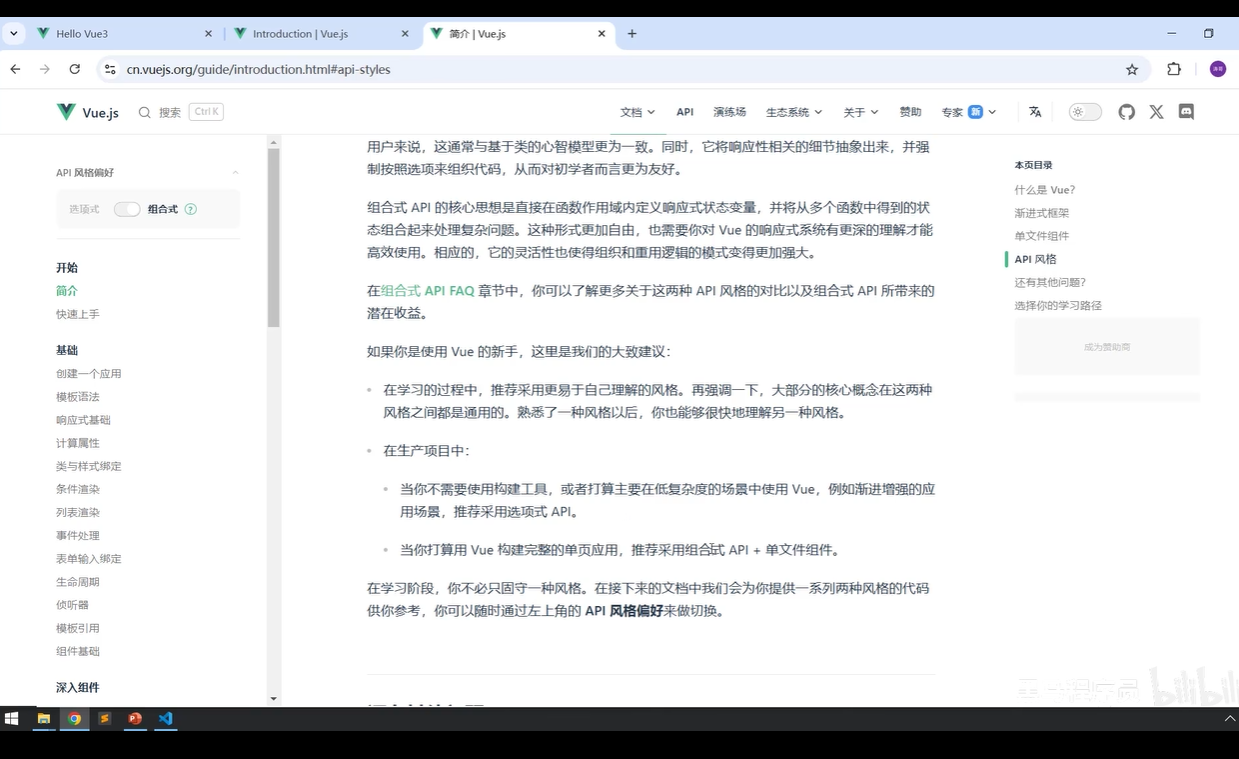
Task: Open the Discord icon link
Action: pos(1187,112)
